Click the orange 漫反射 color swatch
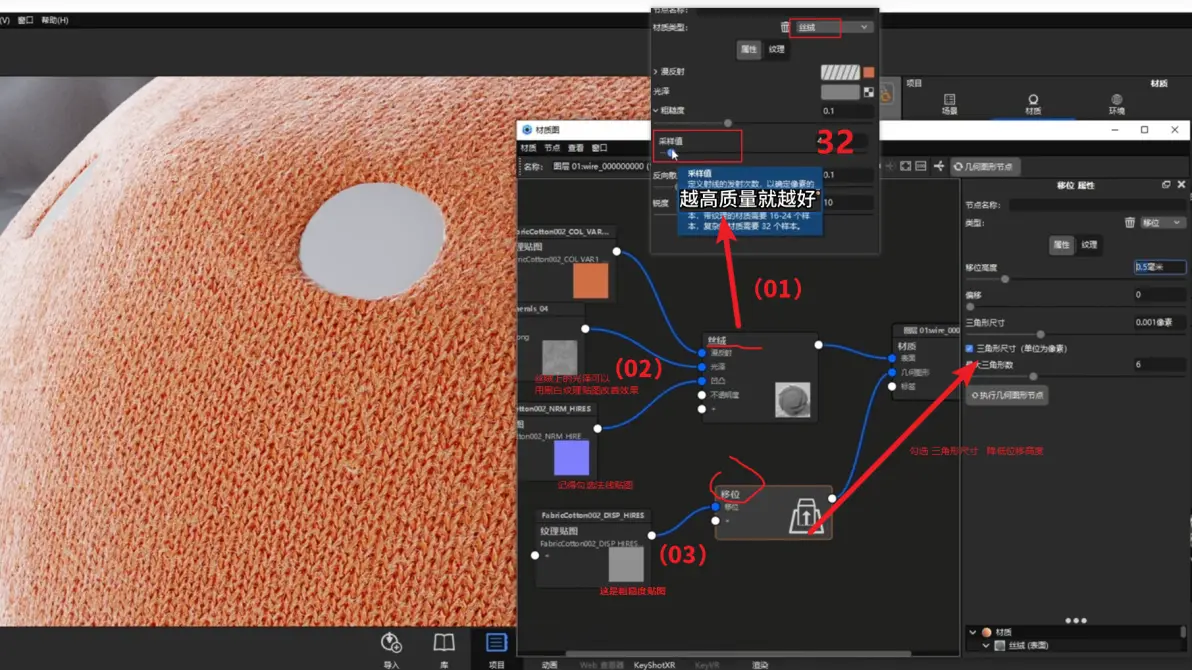Image resolution: width=1192 pixels, height=670 pixels. click(868, 72)
